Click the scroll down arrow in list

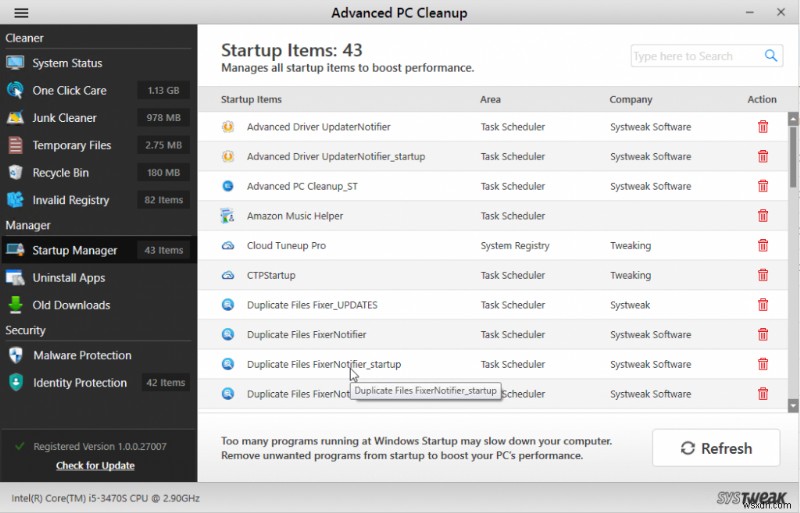click(793, 406)
